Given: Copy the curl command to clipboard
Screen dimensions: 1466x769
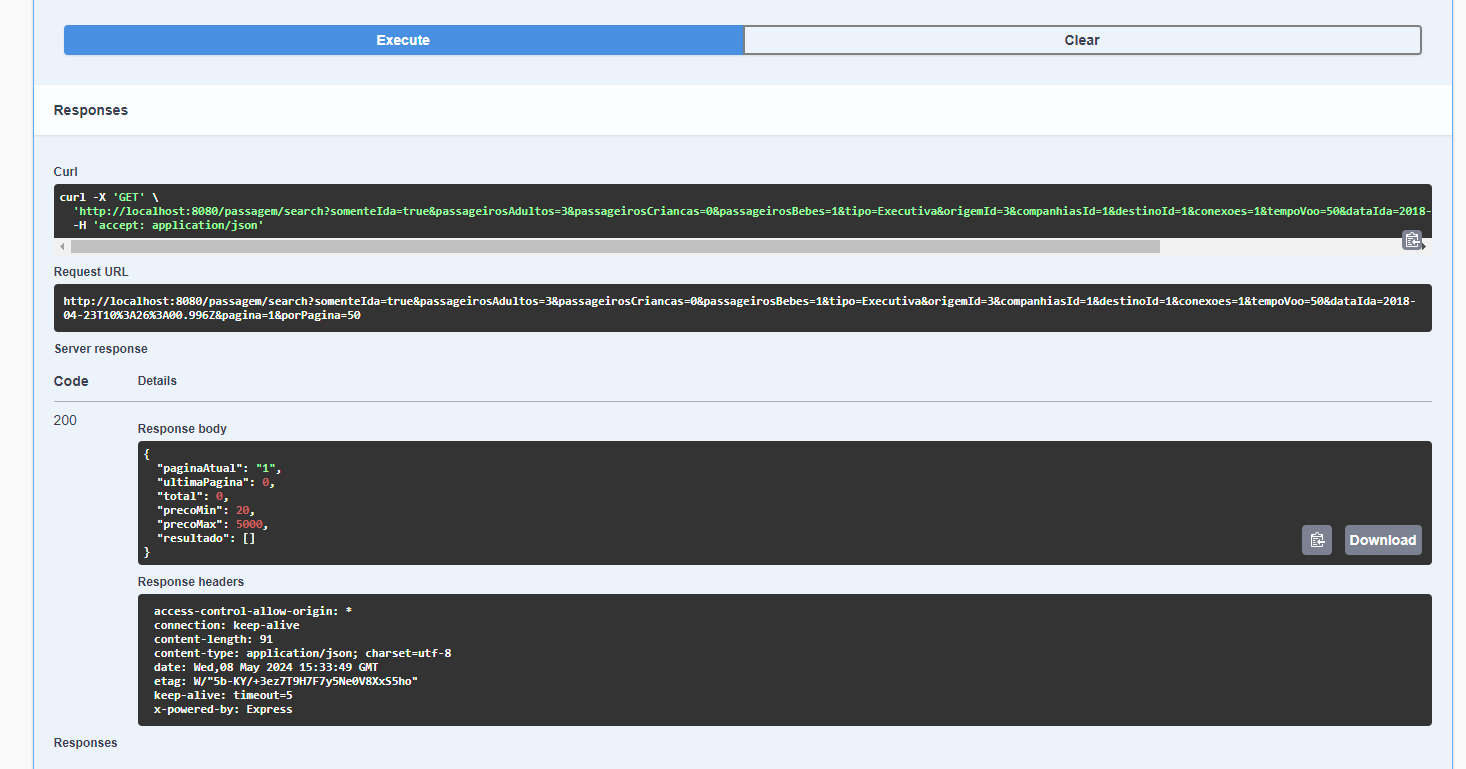Looking at the screenshot, I should tap(1411, 240).
